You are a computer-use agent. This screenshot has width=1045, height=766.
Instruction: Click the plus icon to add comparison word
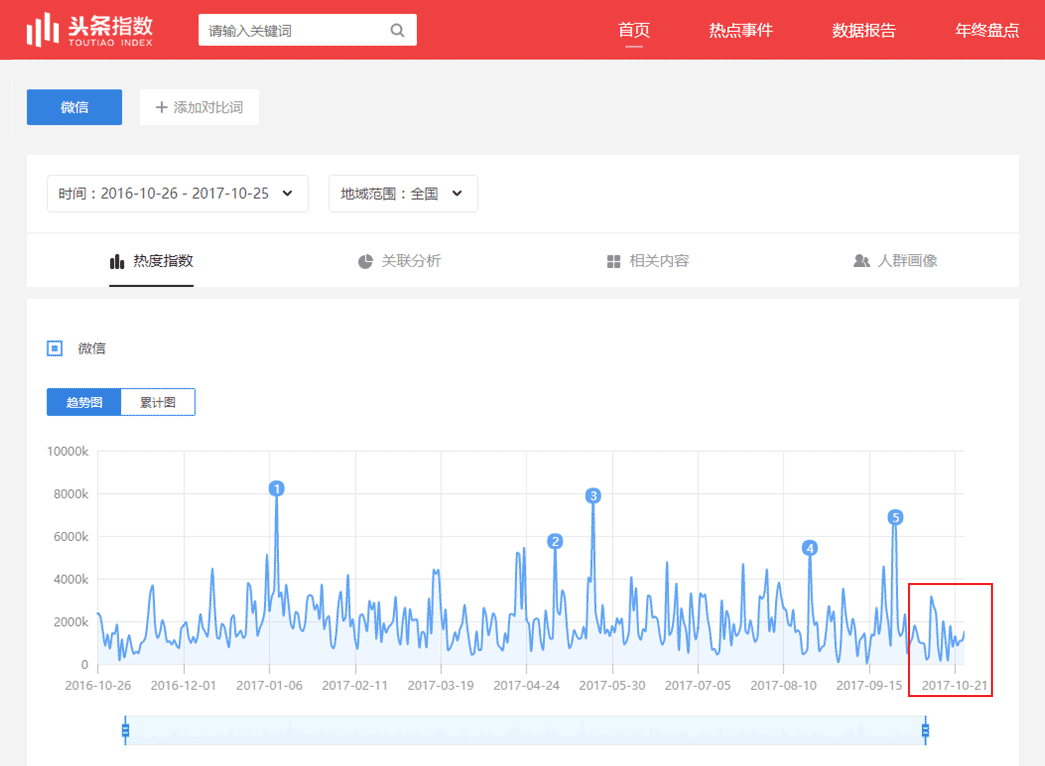pyautogui.click(x=161, y=107)
